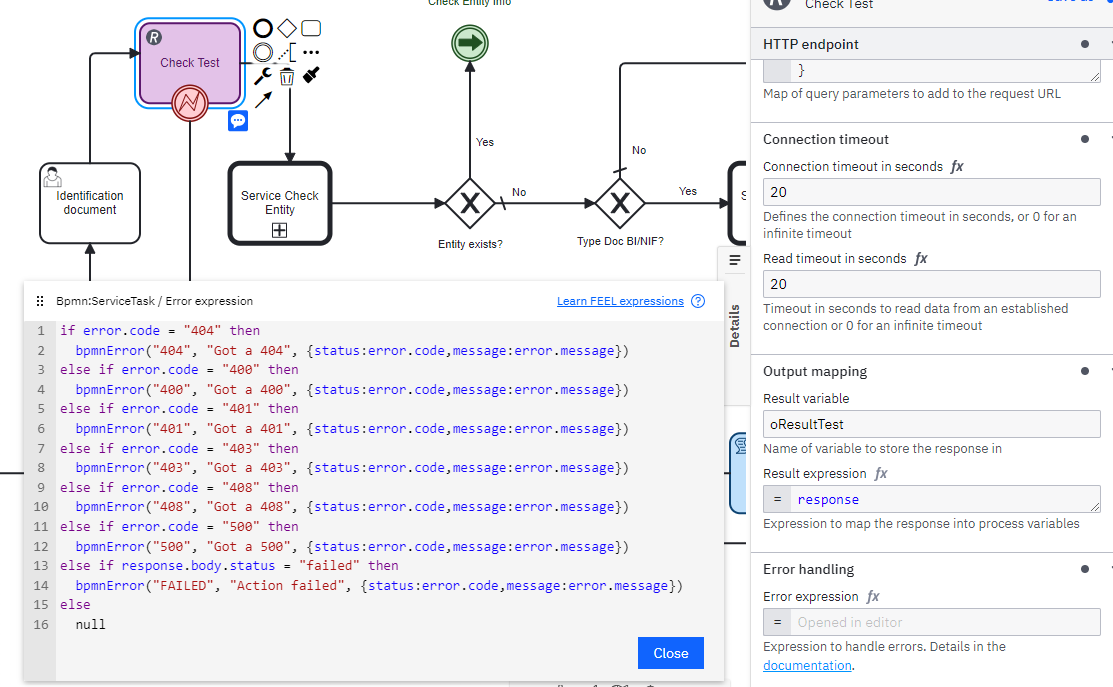This screenshot has height=687, width=1113.
Task: Click the 'null' line in the editor
Action: click(91, 625)
